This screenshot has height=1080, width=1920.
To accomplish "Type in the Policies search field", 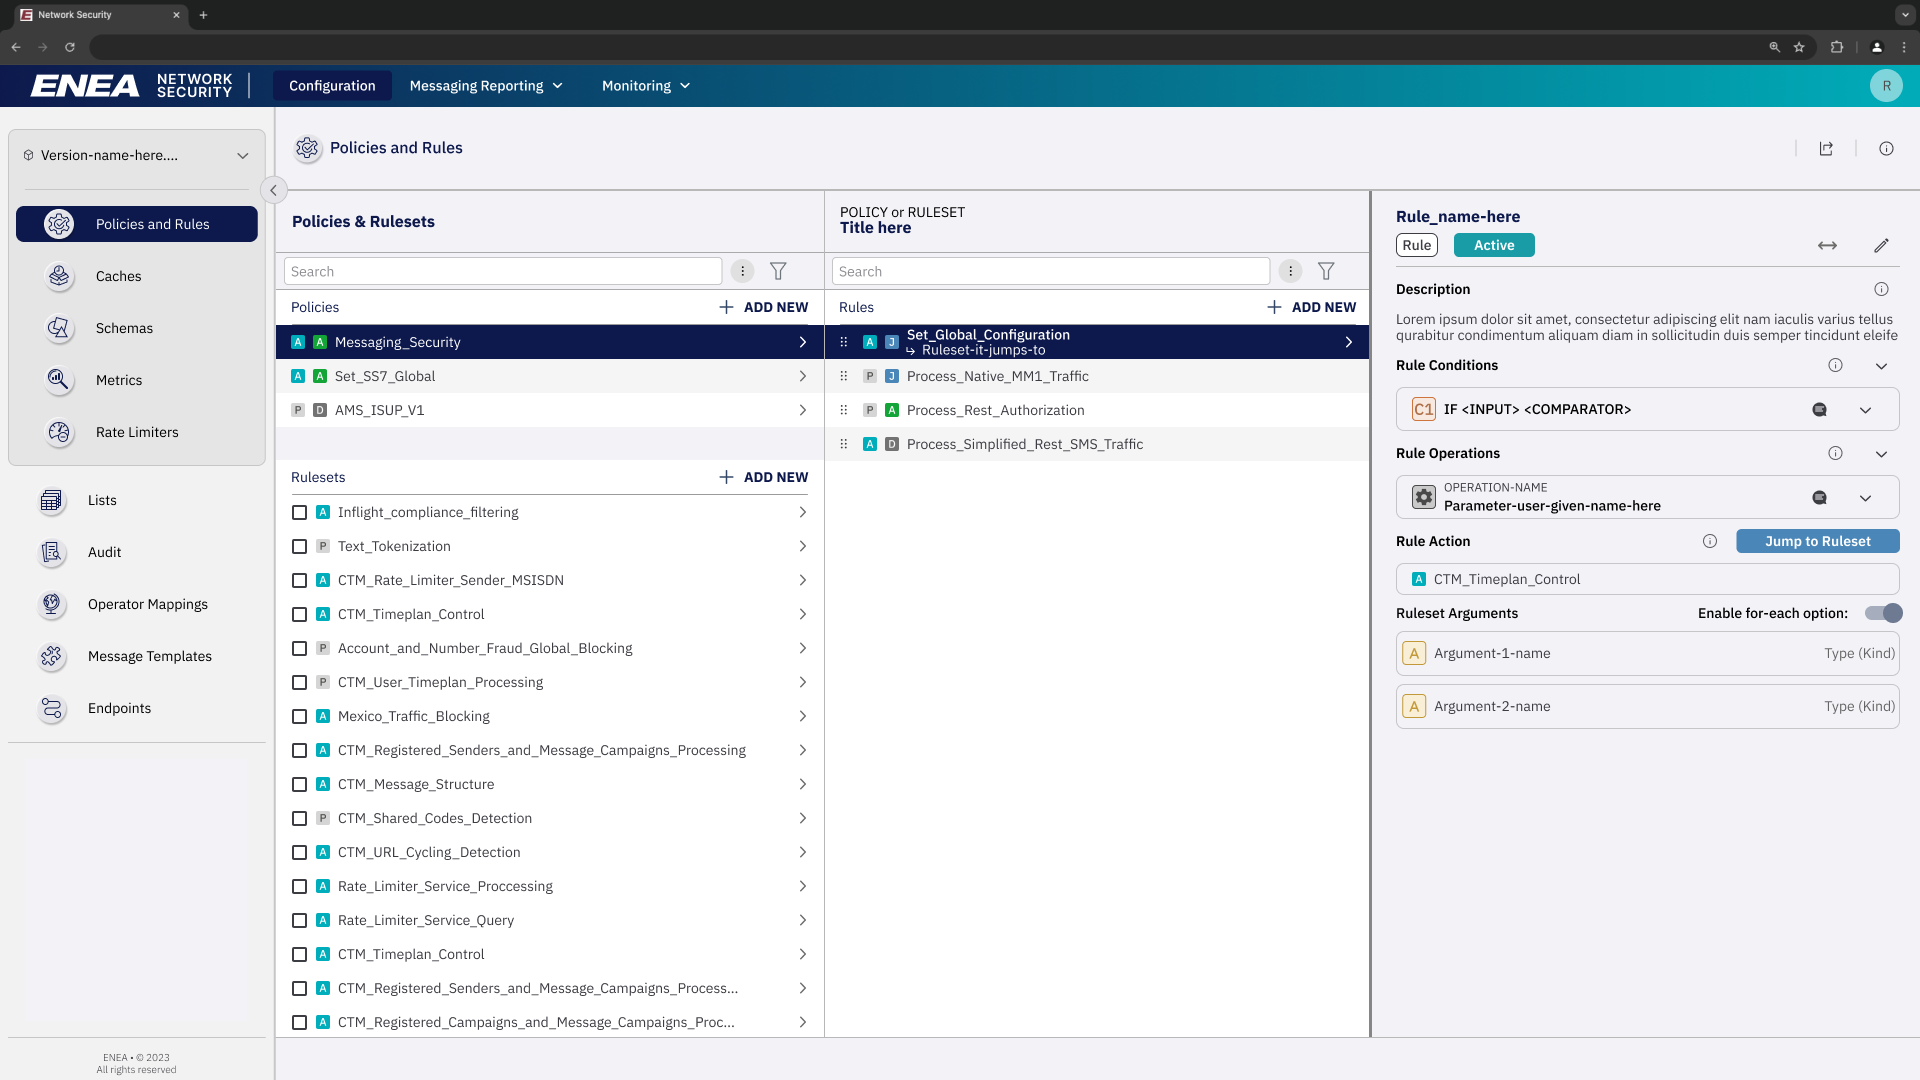I will (502, 271).
